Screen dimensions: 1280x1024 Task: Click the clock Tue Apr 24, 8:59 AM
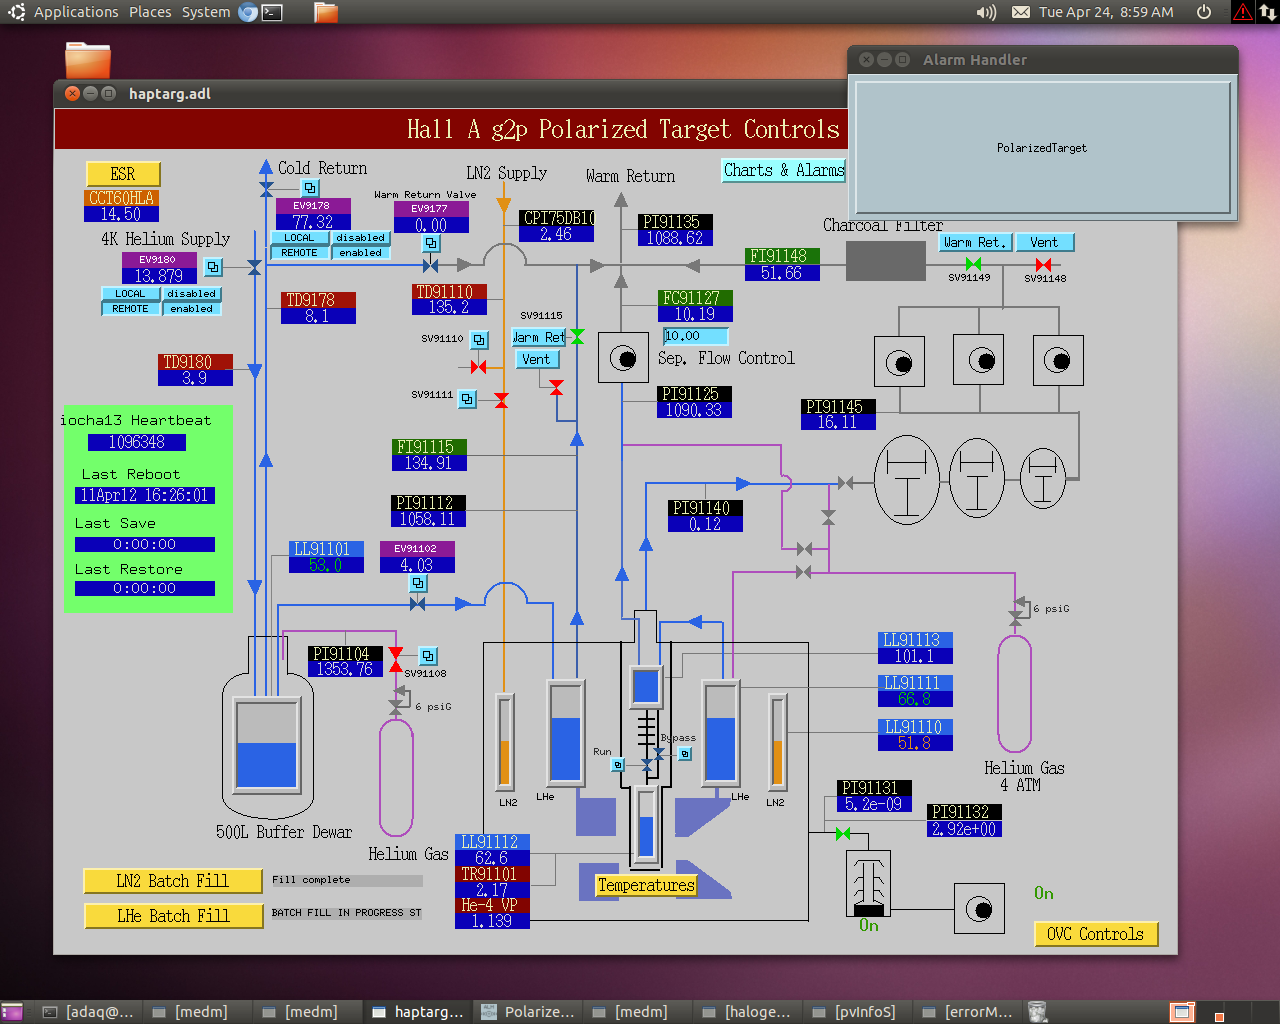[x=1106, y=12]
